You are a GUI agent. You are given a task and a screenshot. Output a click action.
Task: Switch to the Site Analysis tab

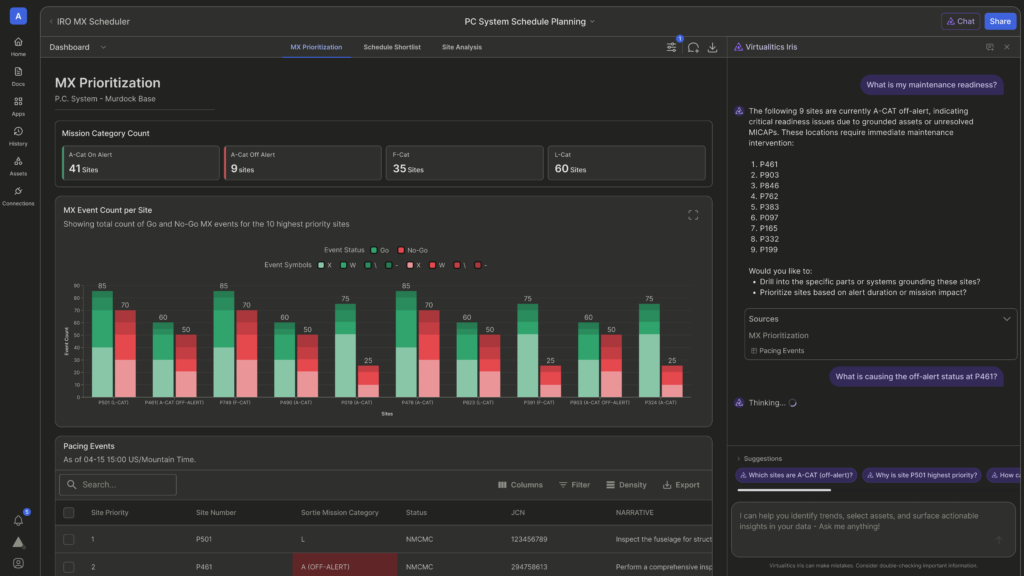point(462,47)
